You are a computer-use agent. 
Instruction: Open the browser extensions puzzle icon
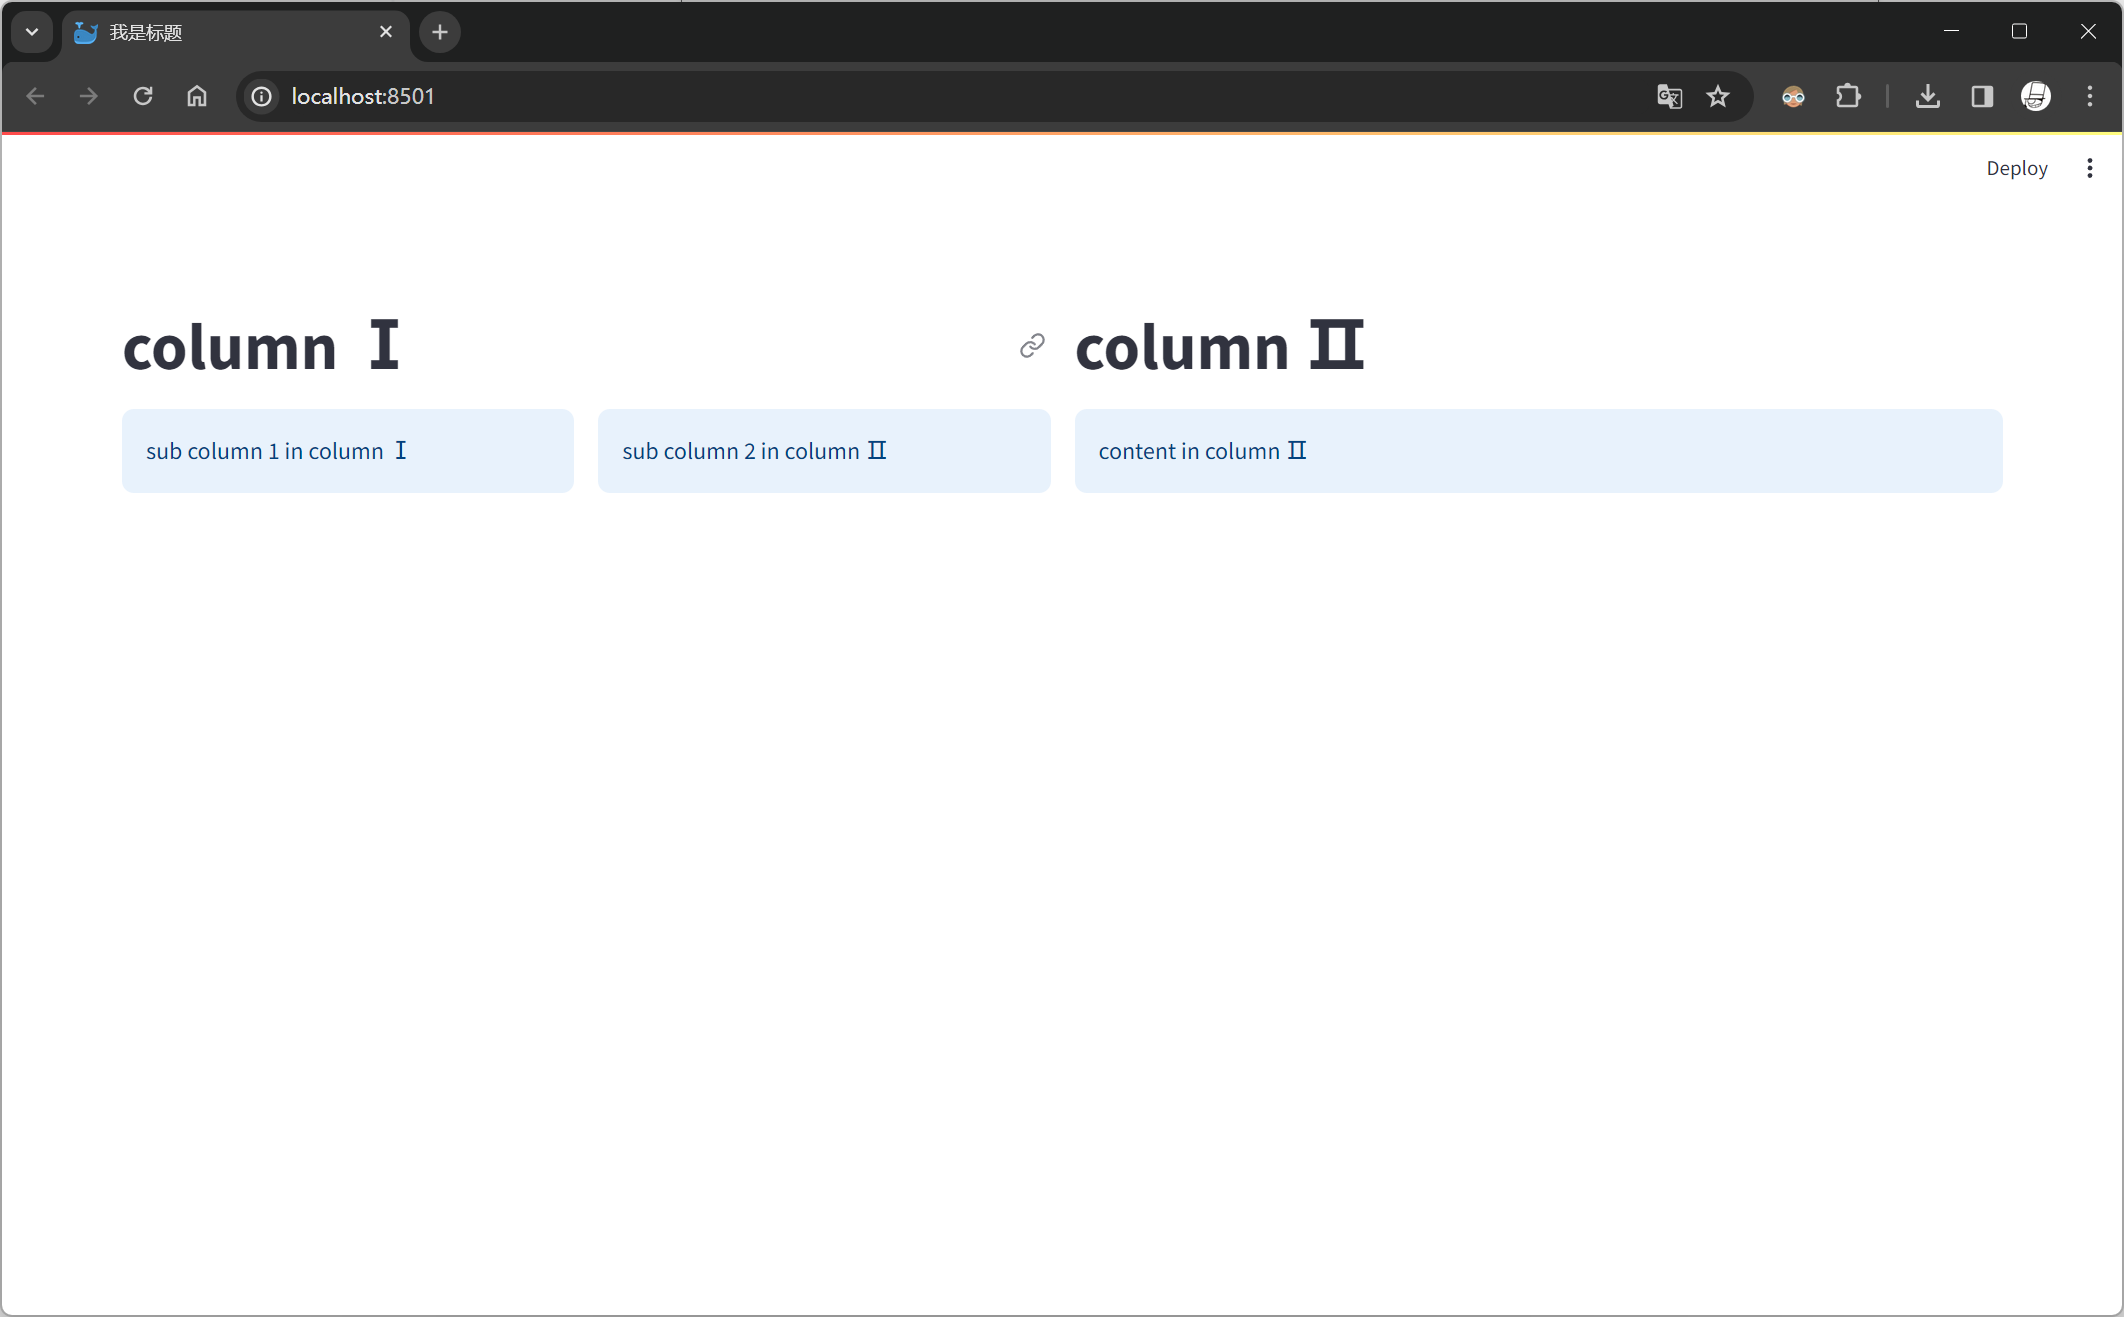[1848, 96]
